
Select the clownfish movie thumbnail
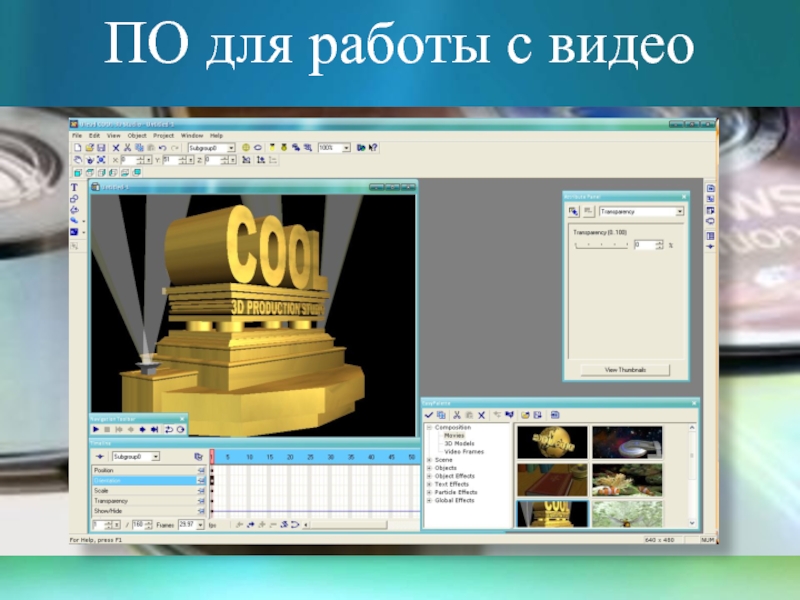click(627, 480)
